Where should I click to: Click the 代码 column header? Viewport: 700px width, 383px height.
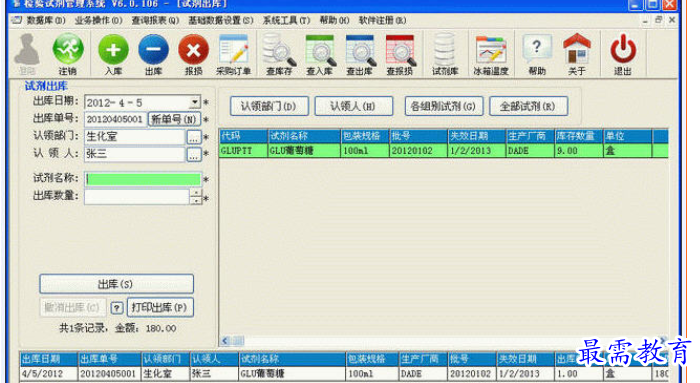[x=243, y=136]
